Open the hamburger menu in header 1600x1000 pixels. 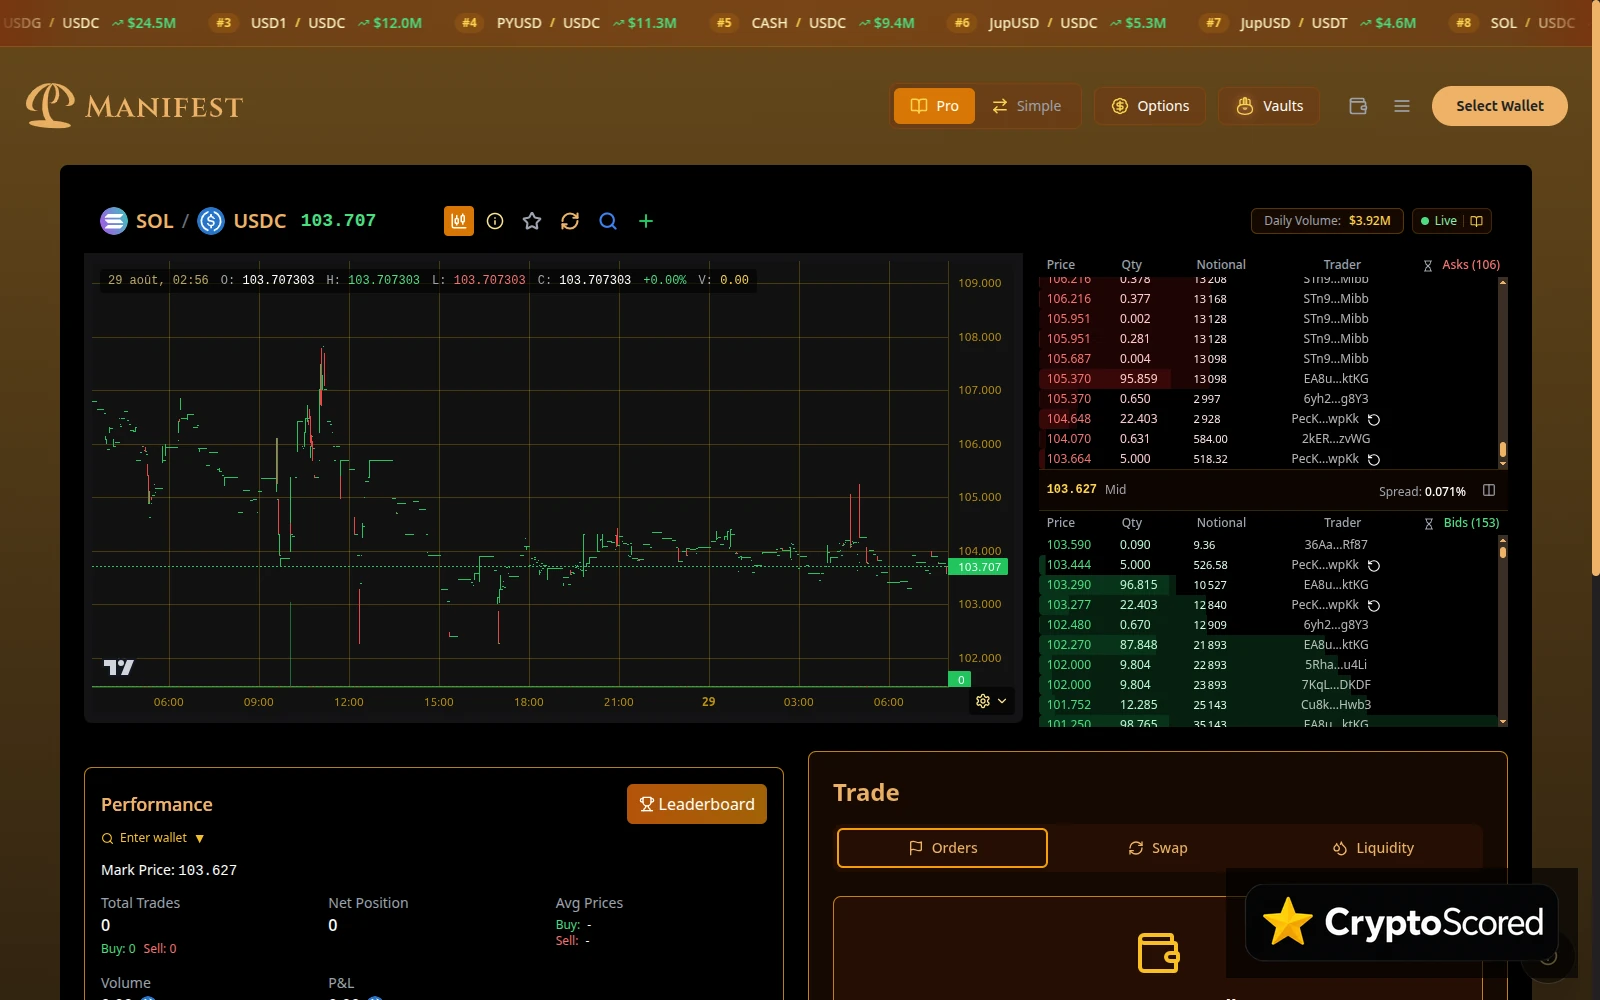tap(1402, 106)
